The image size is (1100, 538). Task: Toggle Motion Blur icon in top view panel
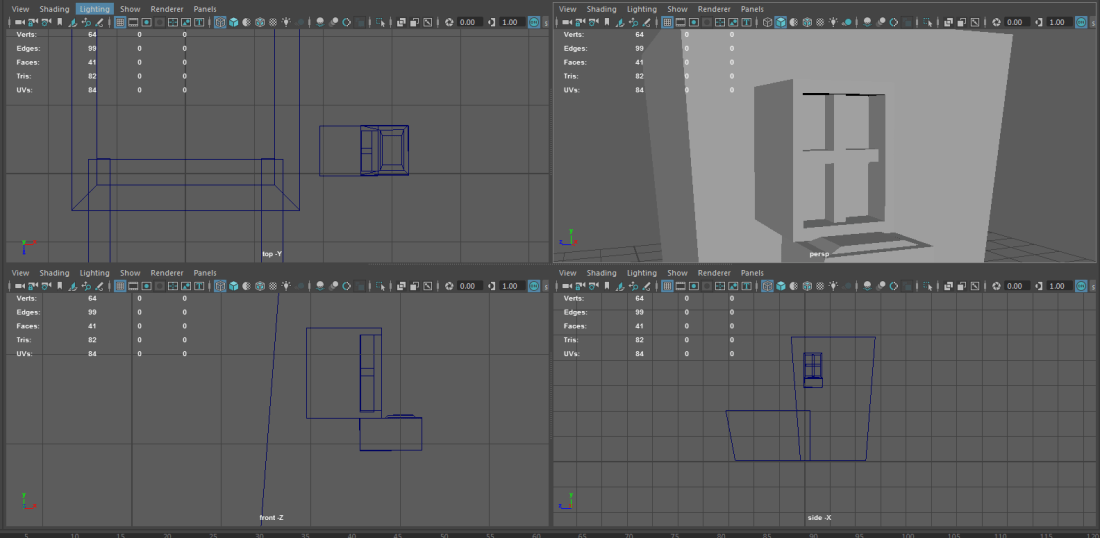click(333, 22)
